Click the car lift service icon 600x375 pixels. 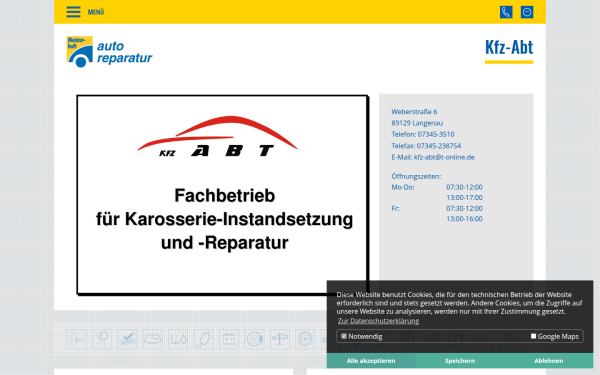[280, 339]
